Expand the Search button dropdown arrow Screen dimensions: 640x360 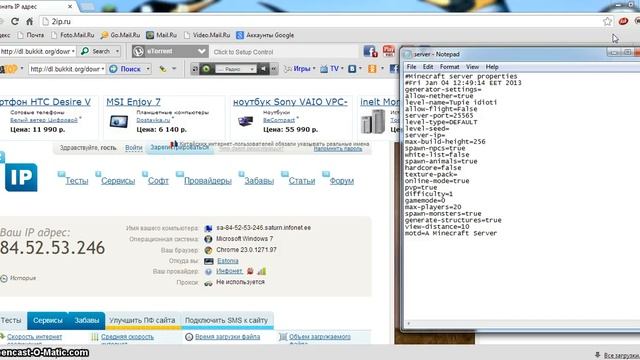pos(117,51)
